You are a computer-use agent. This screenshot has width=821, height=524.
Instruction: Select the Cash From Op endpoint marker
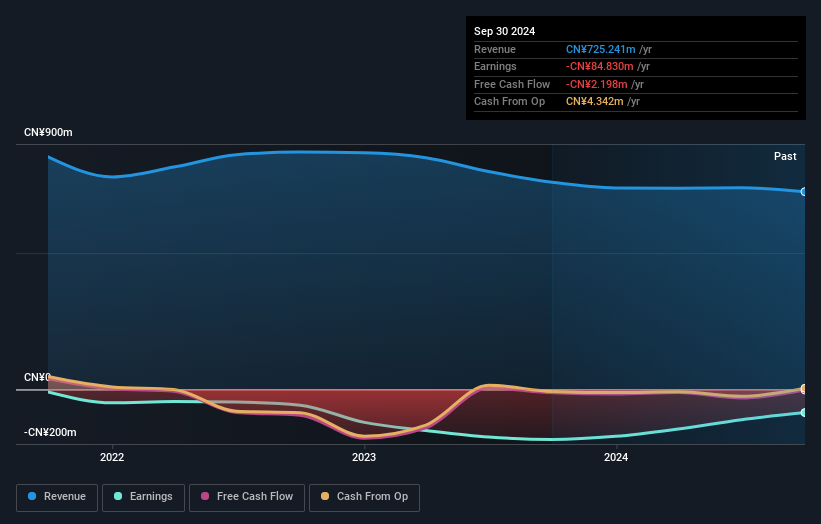[x=804, y=388]
